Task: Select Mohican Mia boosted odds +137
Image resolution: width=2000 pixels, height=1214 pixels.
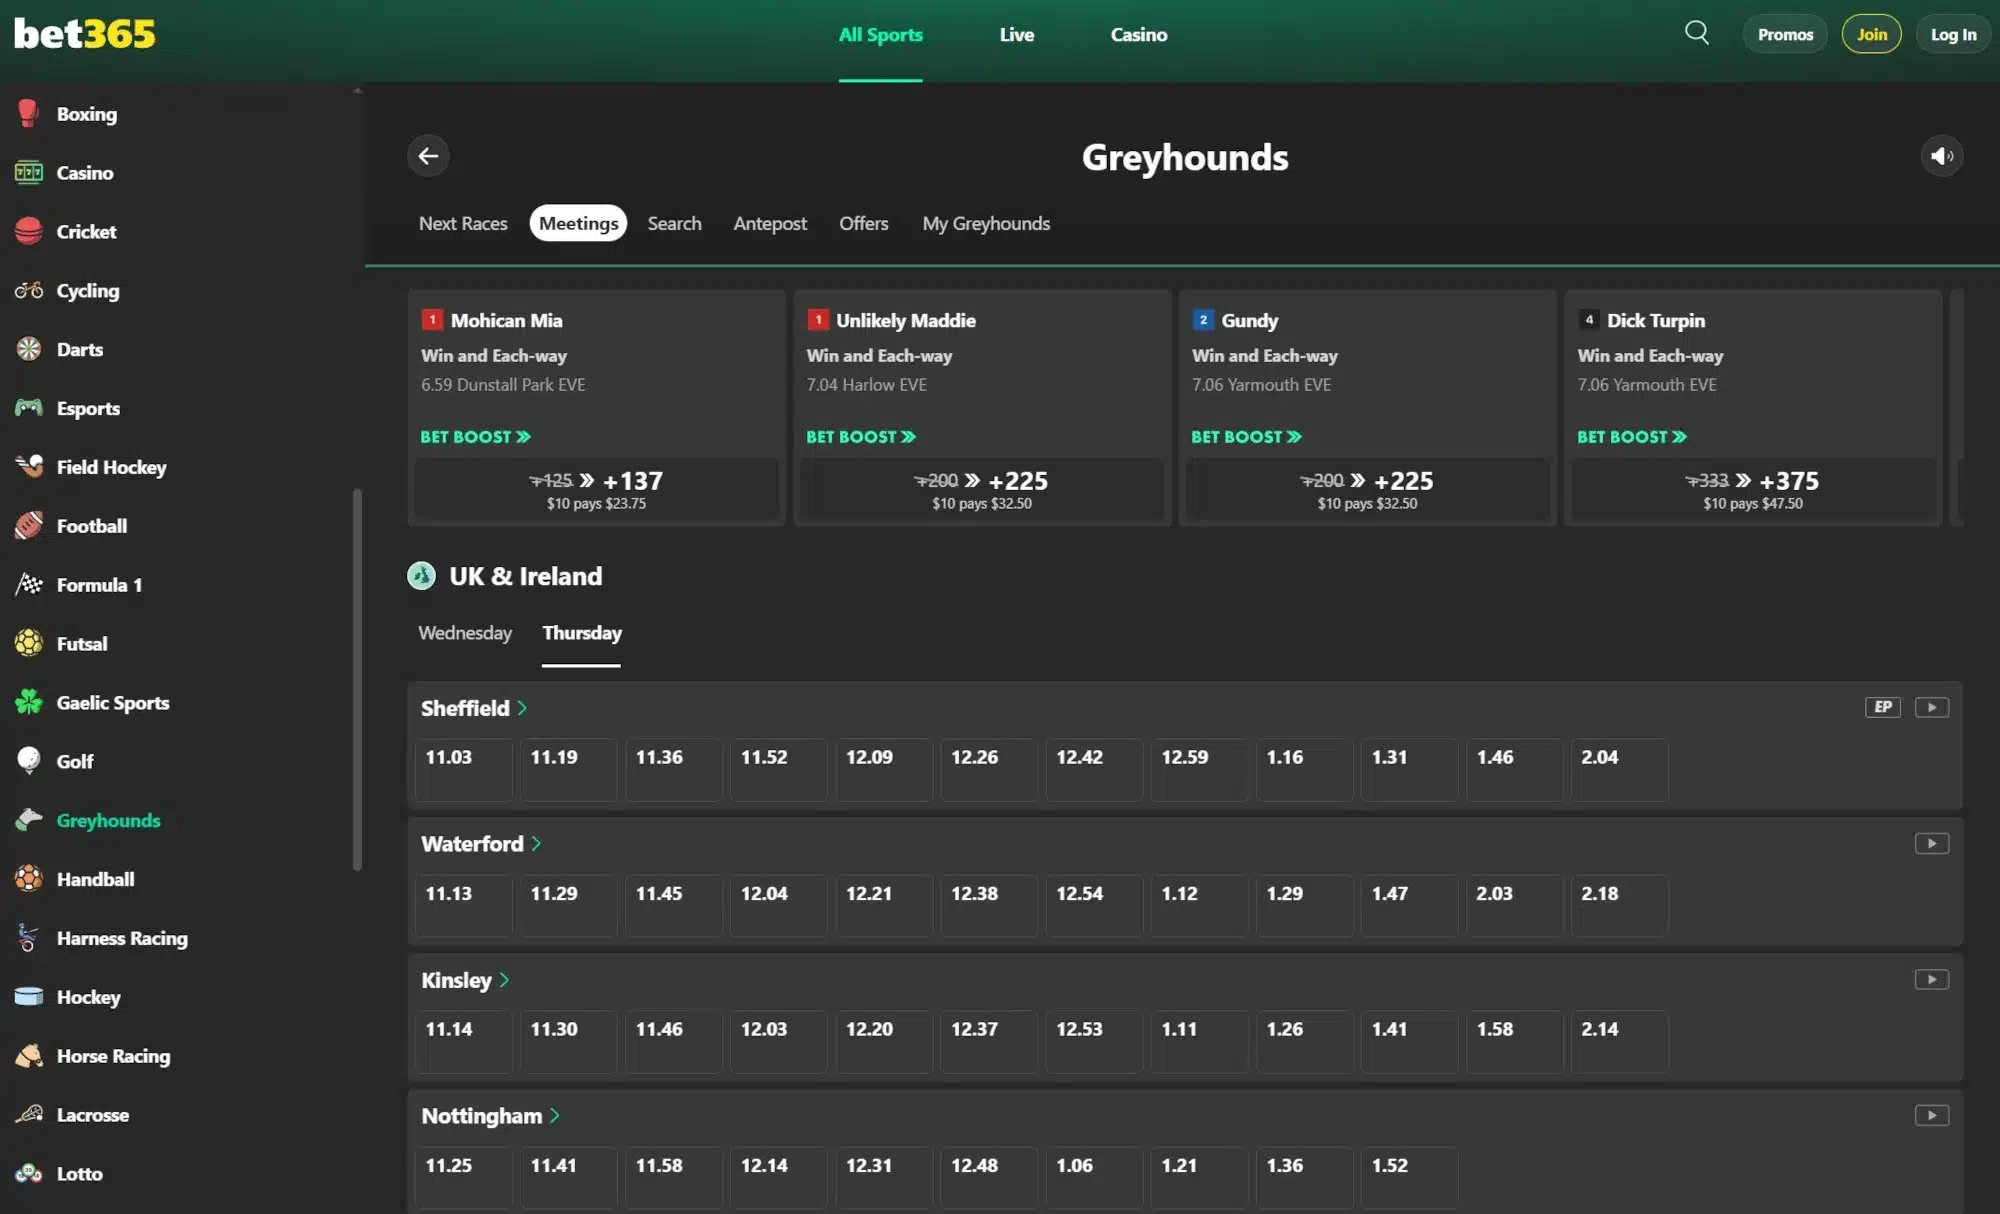Action: pyautogui.click(x=596, y=489)
